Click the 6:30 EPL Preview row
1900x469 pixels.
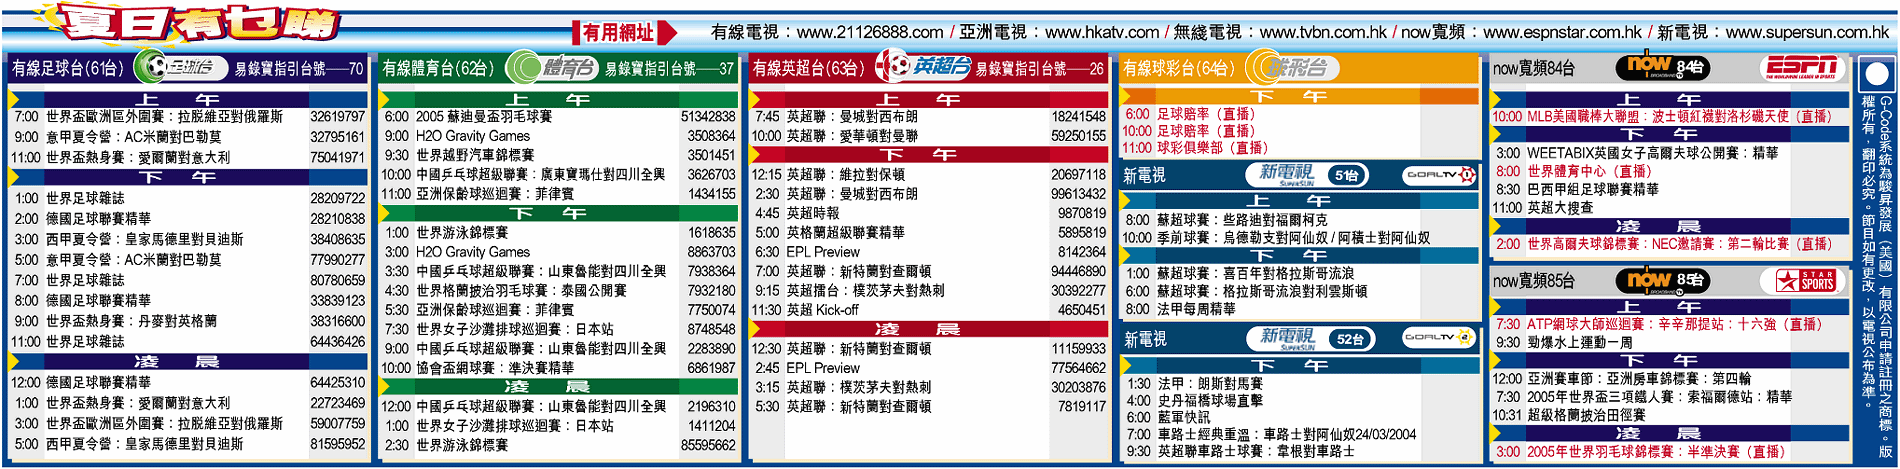click(928, 252)
